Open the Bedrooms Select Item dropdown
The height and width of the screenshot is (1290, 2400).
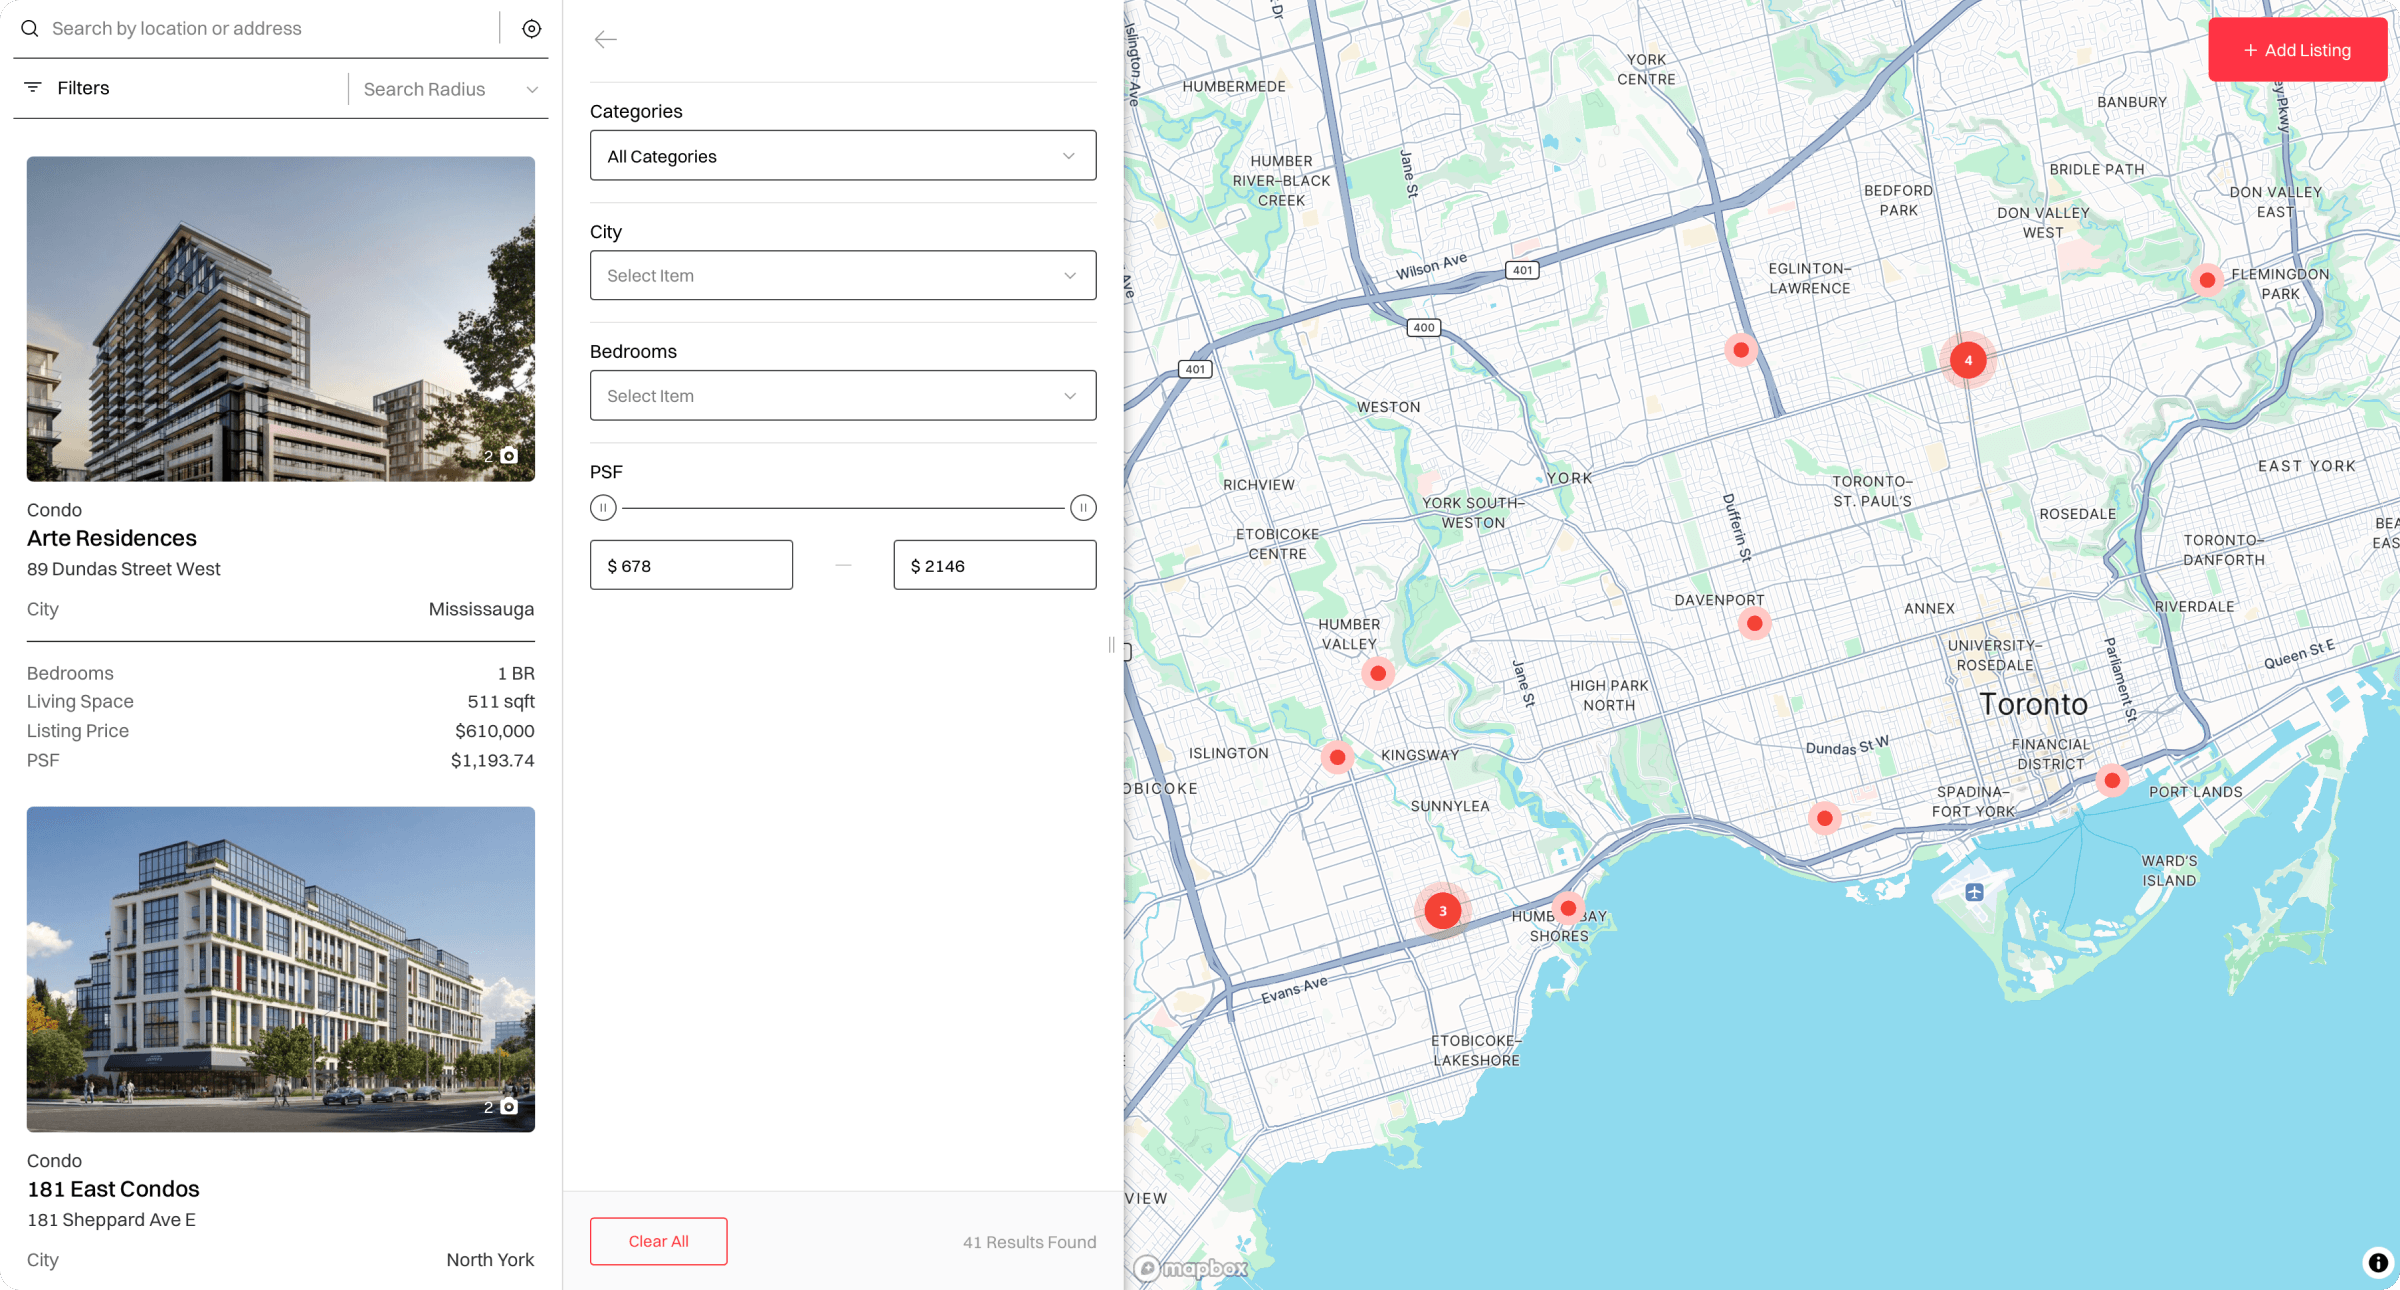click(x=843, y=395)
